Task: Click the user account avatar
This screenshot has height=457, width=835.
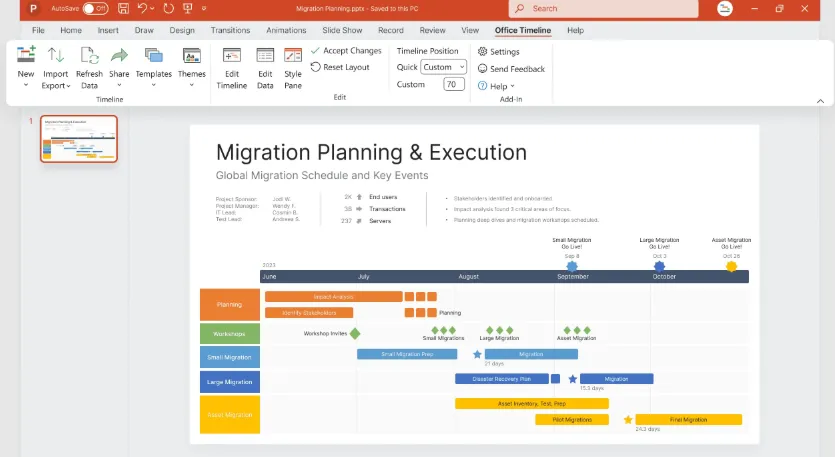Action: point(725,8)
